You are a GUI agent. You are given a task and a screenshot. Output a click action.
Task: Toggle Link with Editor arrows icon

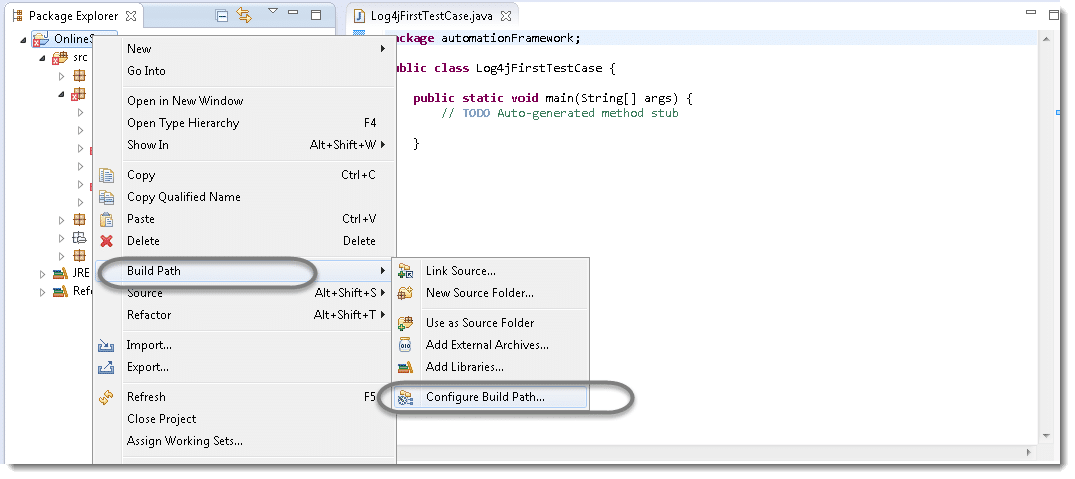pos(245,16)
